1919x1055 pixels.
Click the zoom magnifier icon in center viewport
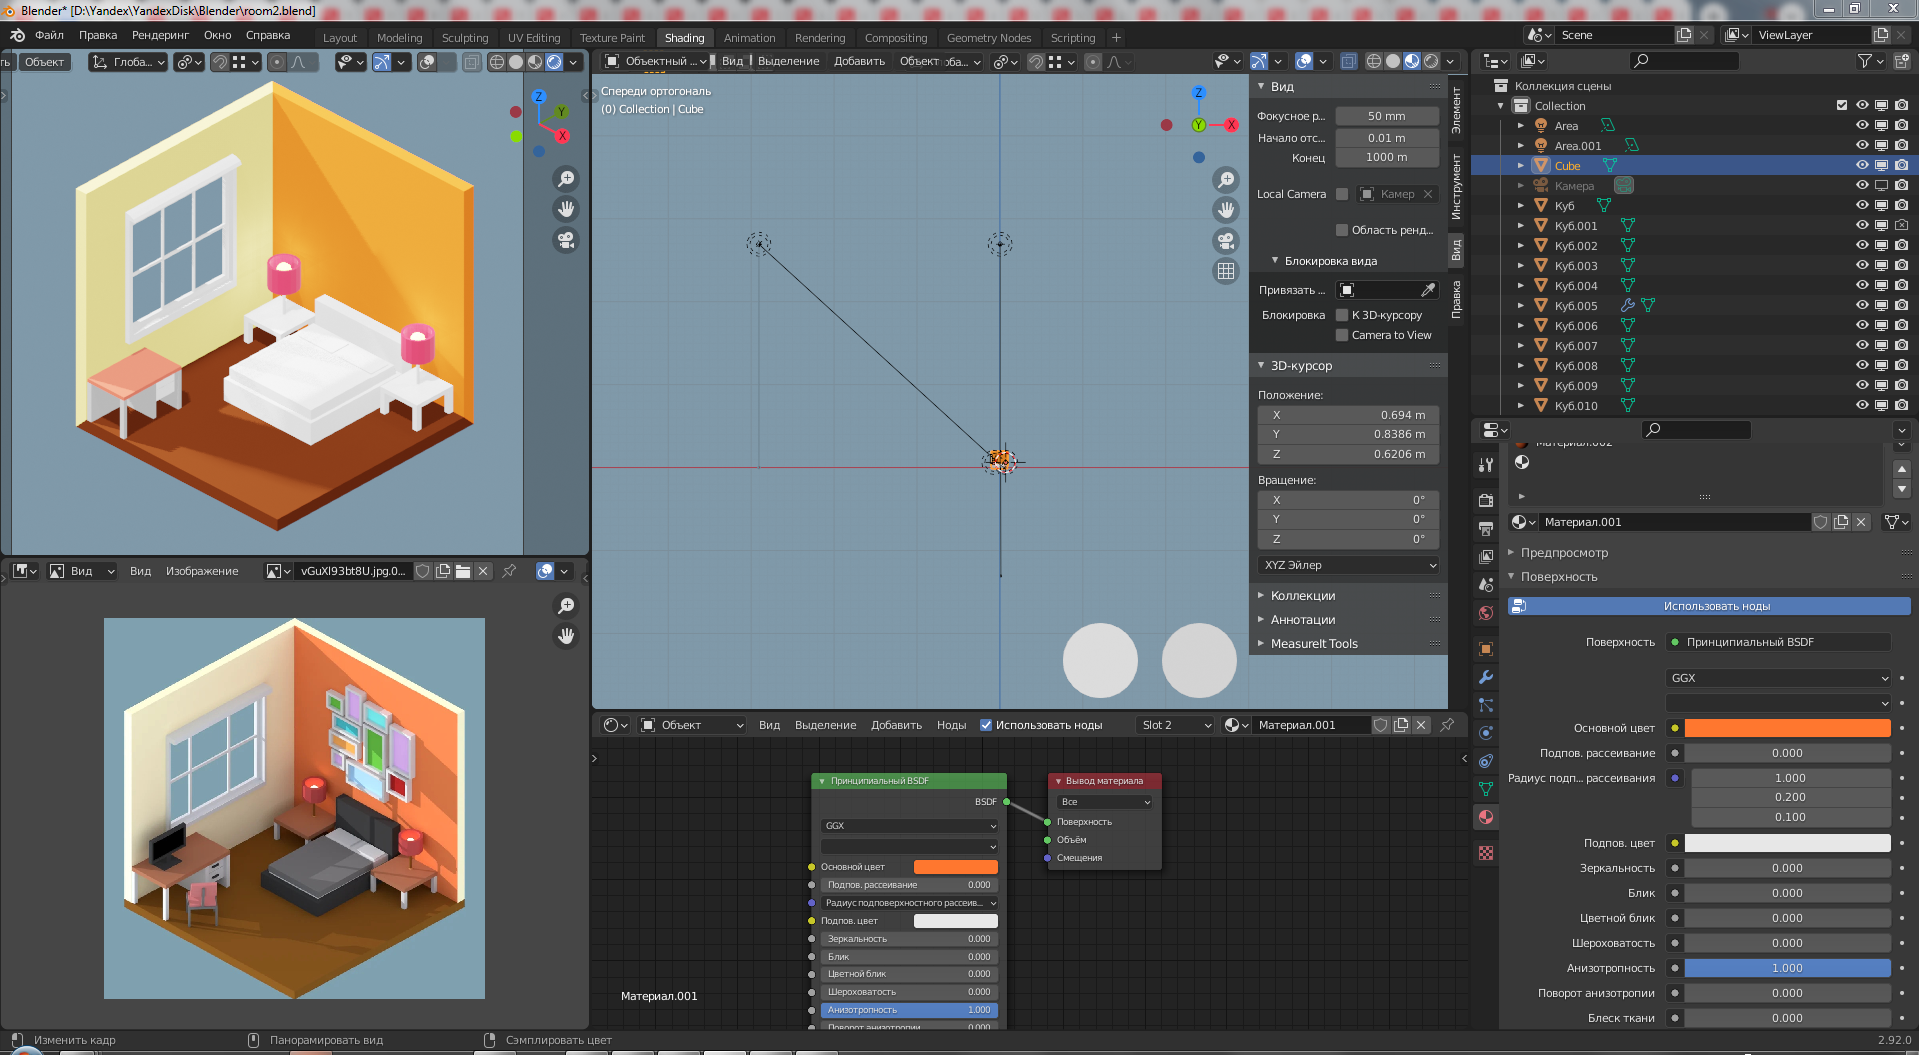coord(1226,180)
